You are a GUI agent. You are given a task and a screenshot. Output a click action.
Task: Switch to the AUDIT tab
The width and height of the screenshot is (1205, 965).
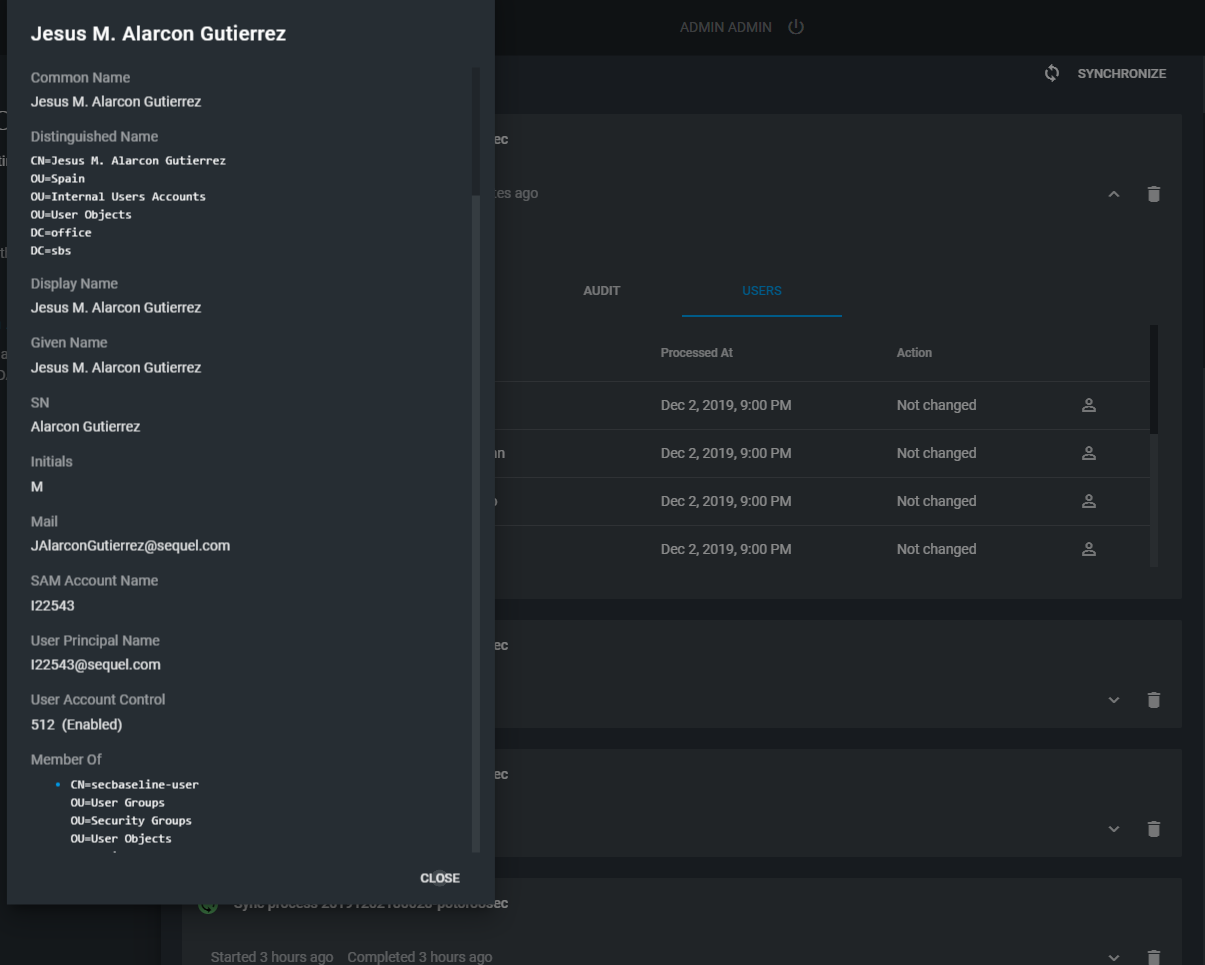pyautogui.click(x=602, y=291)
